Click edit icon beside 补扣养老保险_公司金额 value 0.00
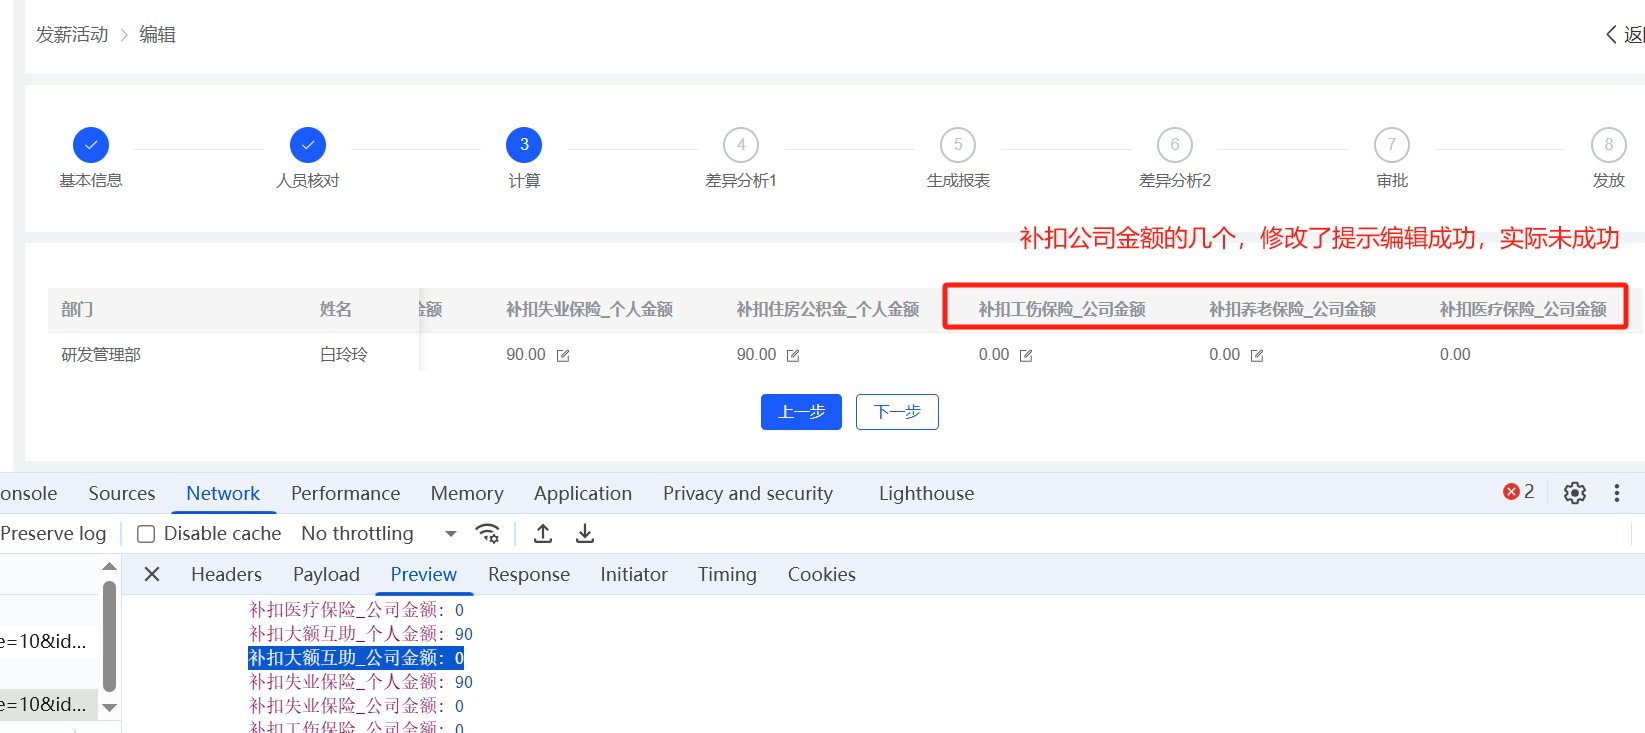Screen dimensions: 1645x733 (x=1257, y=356)
